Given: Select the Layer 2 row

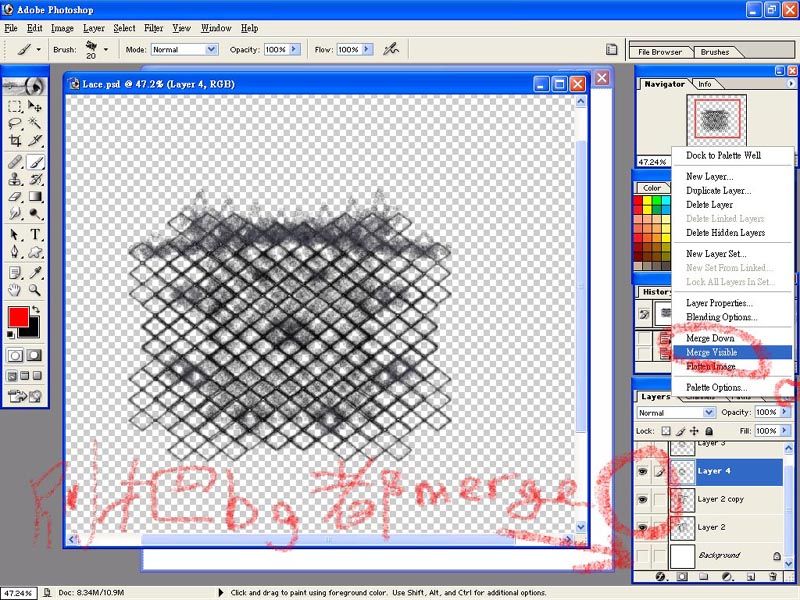Looking at the screenshot, I should (710, 528).
